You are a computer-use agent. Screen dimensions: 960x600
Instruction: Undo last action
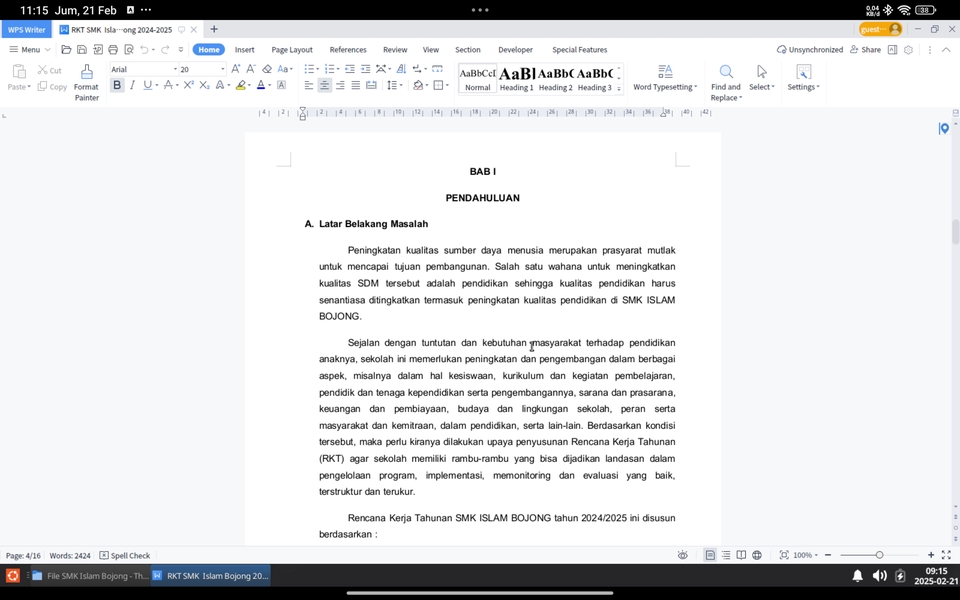[144, 50]
